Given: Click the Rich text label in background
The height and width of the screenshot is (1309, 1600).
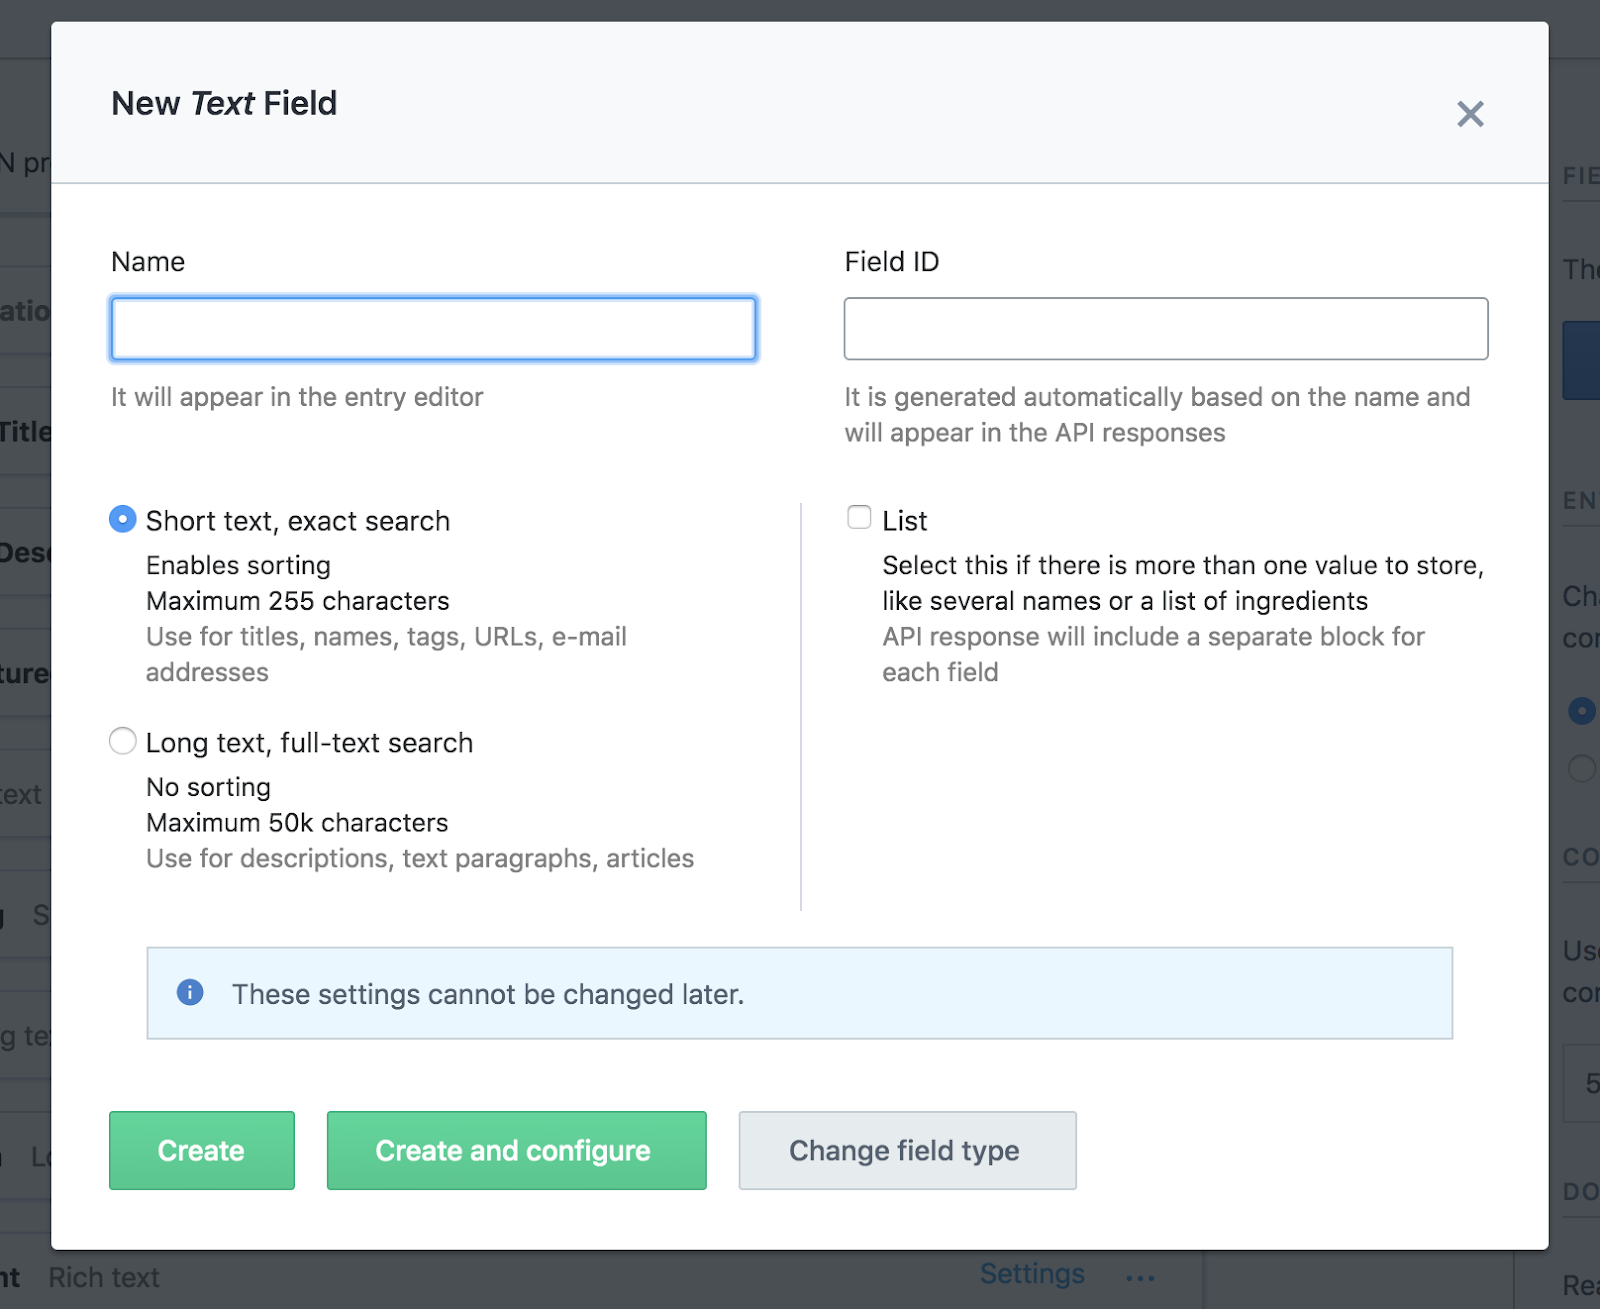Looking at the screenshot, I should coord(104,1277).
